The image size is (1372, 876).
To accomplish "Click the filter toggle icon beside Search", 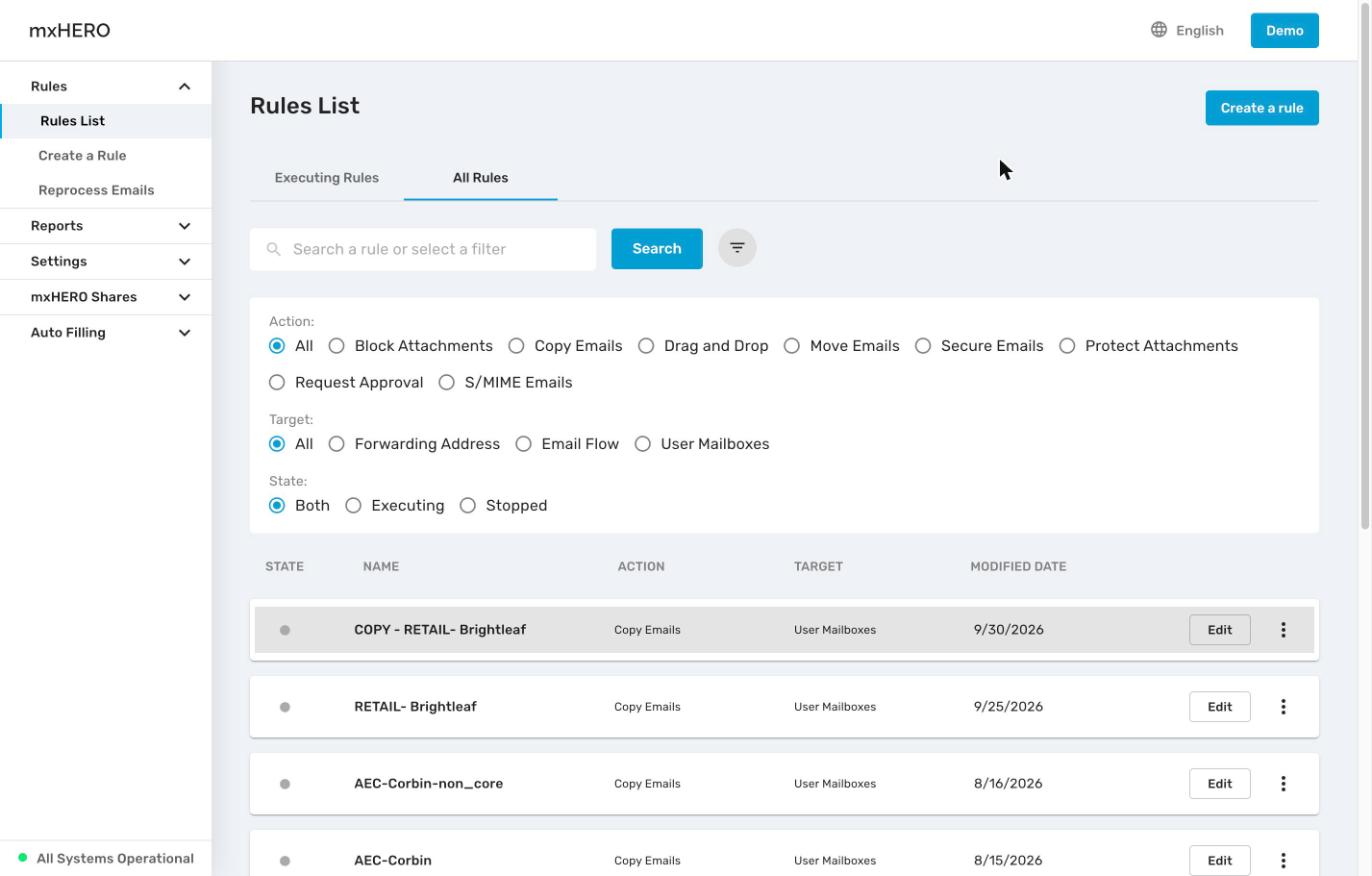I will coord(737,248).
